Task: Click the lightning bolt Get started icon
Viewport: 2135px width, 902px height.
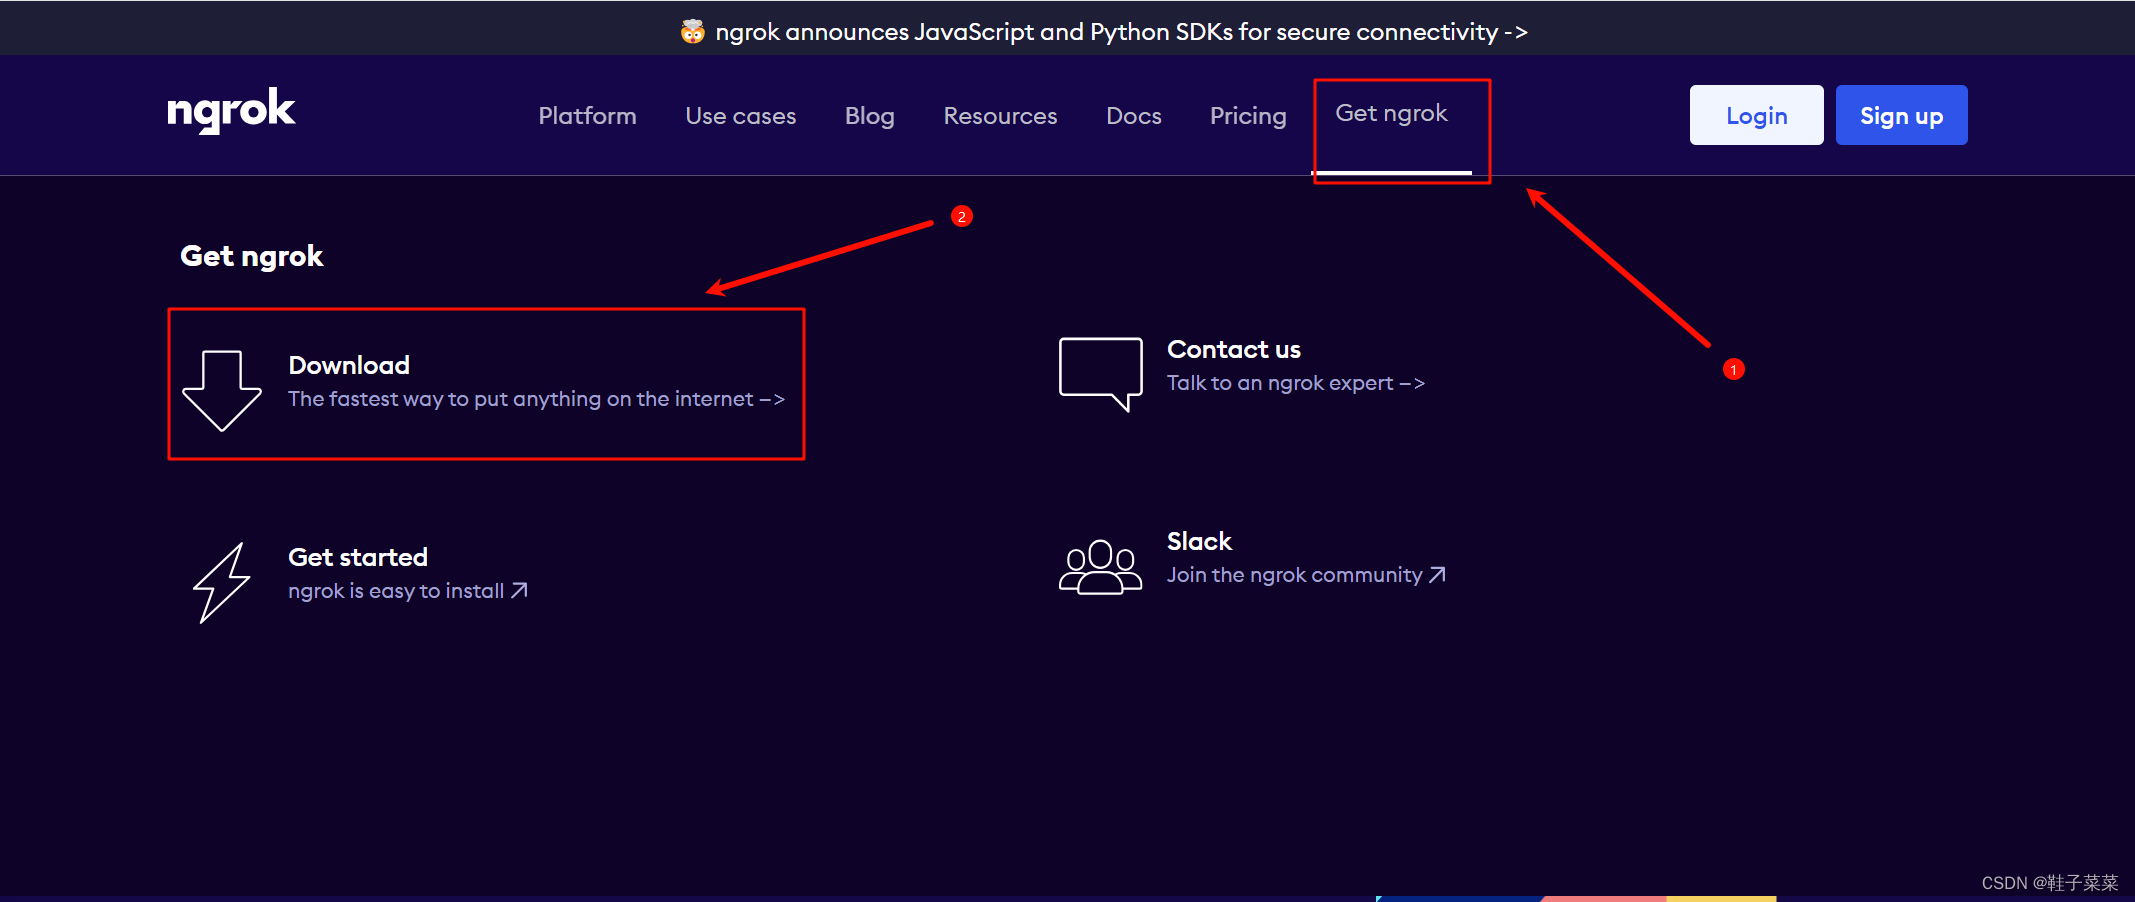Action: 224,581
